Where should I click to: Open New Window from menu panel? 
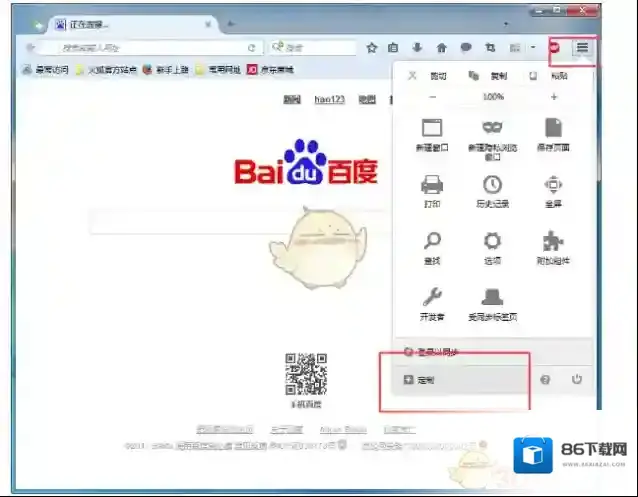(x=432, y=135)
